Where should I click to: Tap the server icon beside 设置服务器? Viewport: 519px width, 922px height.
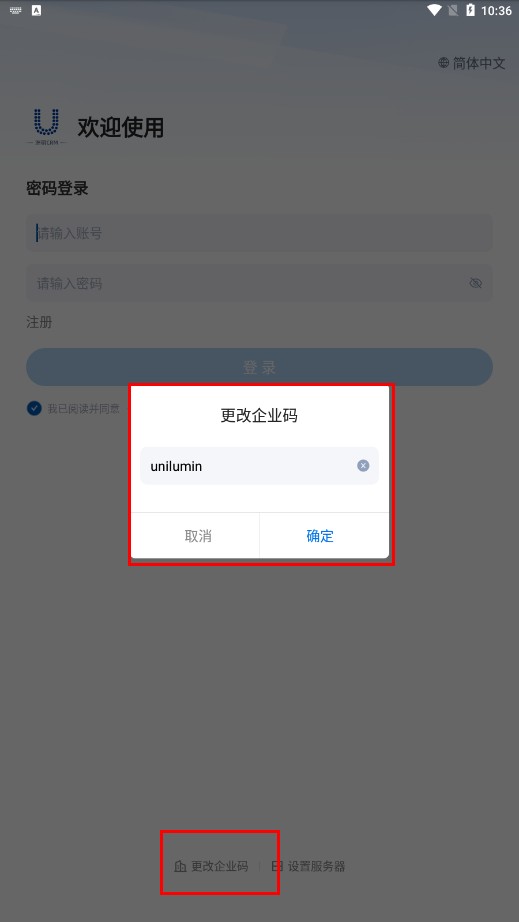277,866
